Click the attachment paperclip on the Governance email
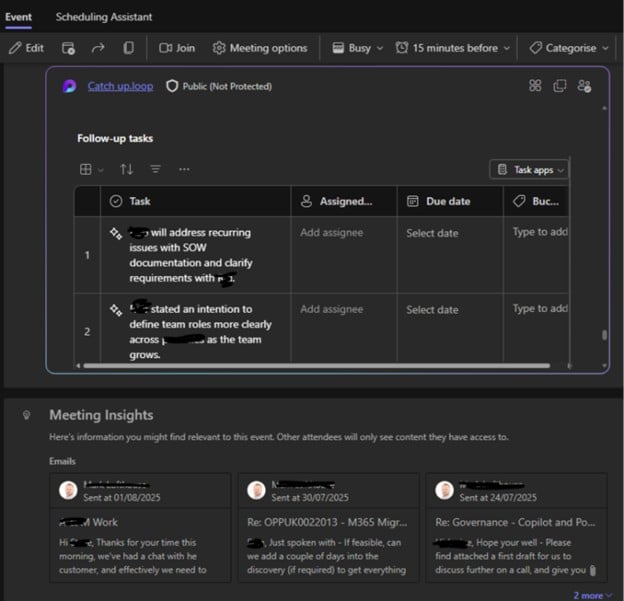The image size is (624, 601). (593, 570)
